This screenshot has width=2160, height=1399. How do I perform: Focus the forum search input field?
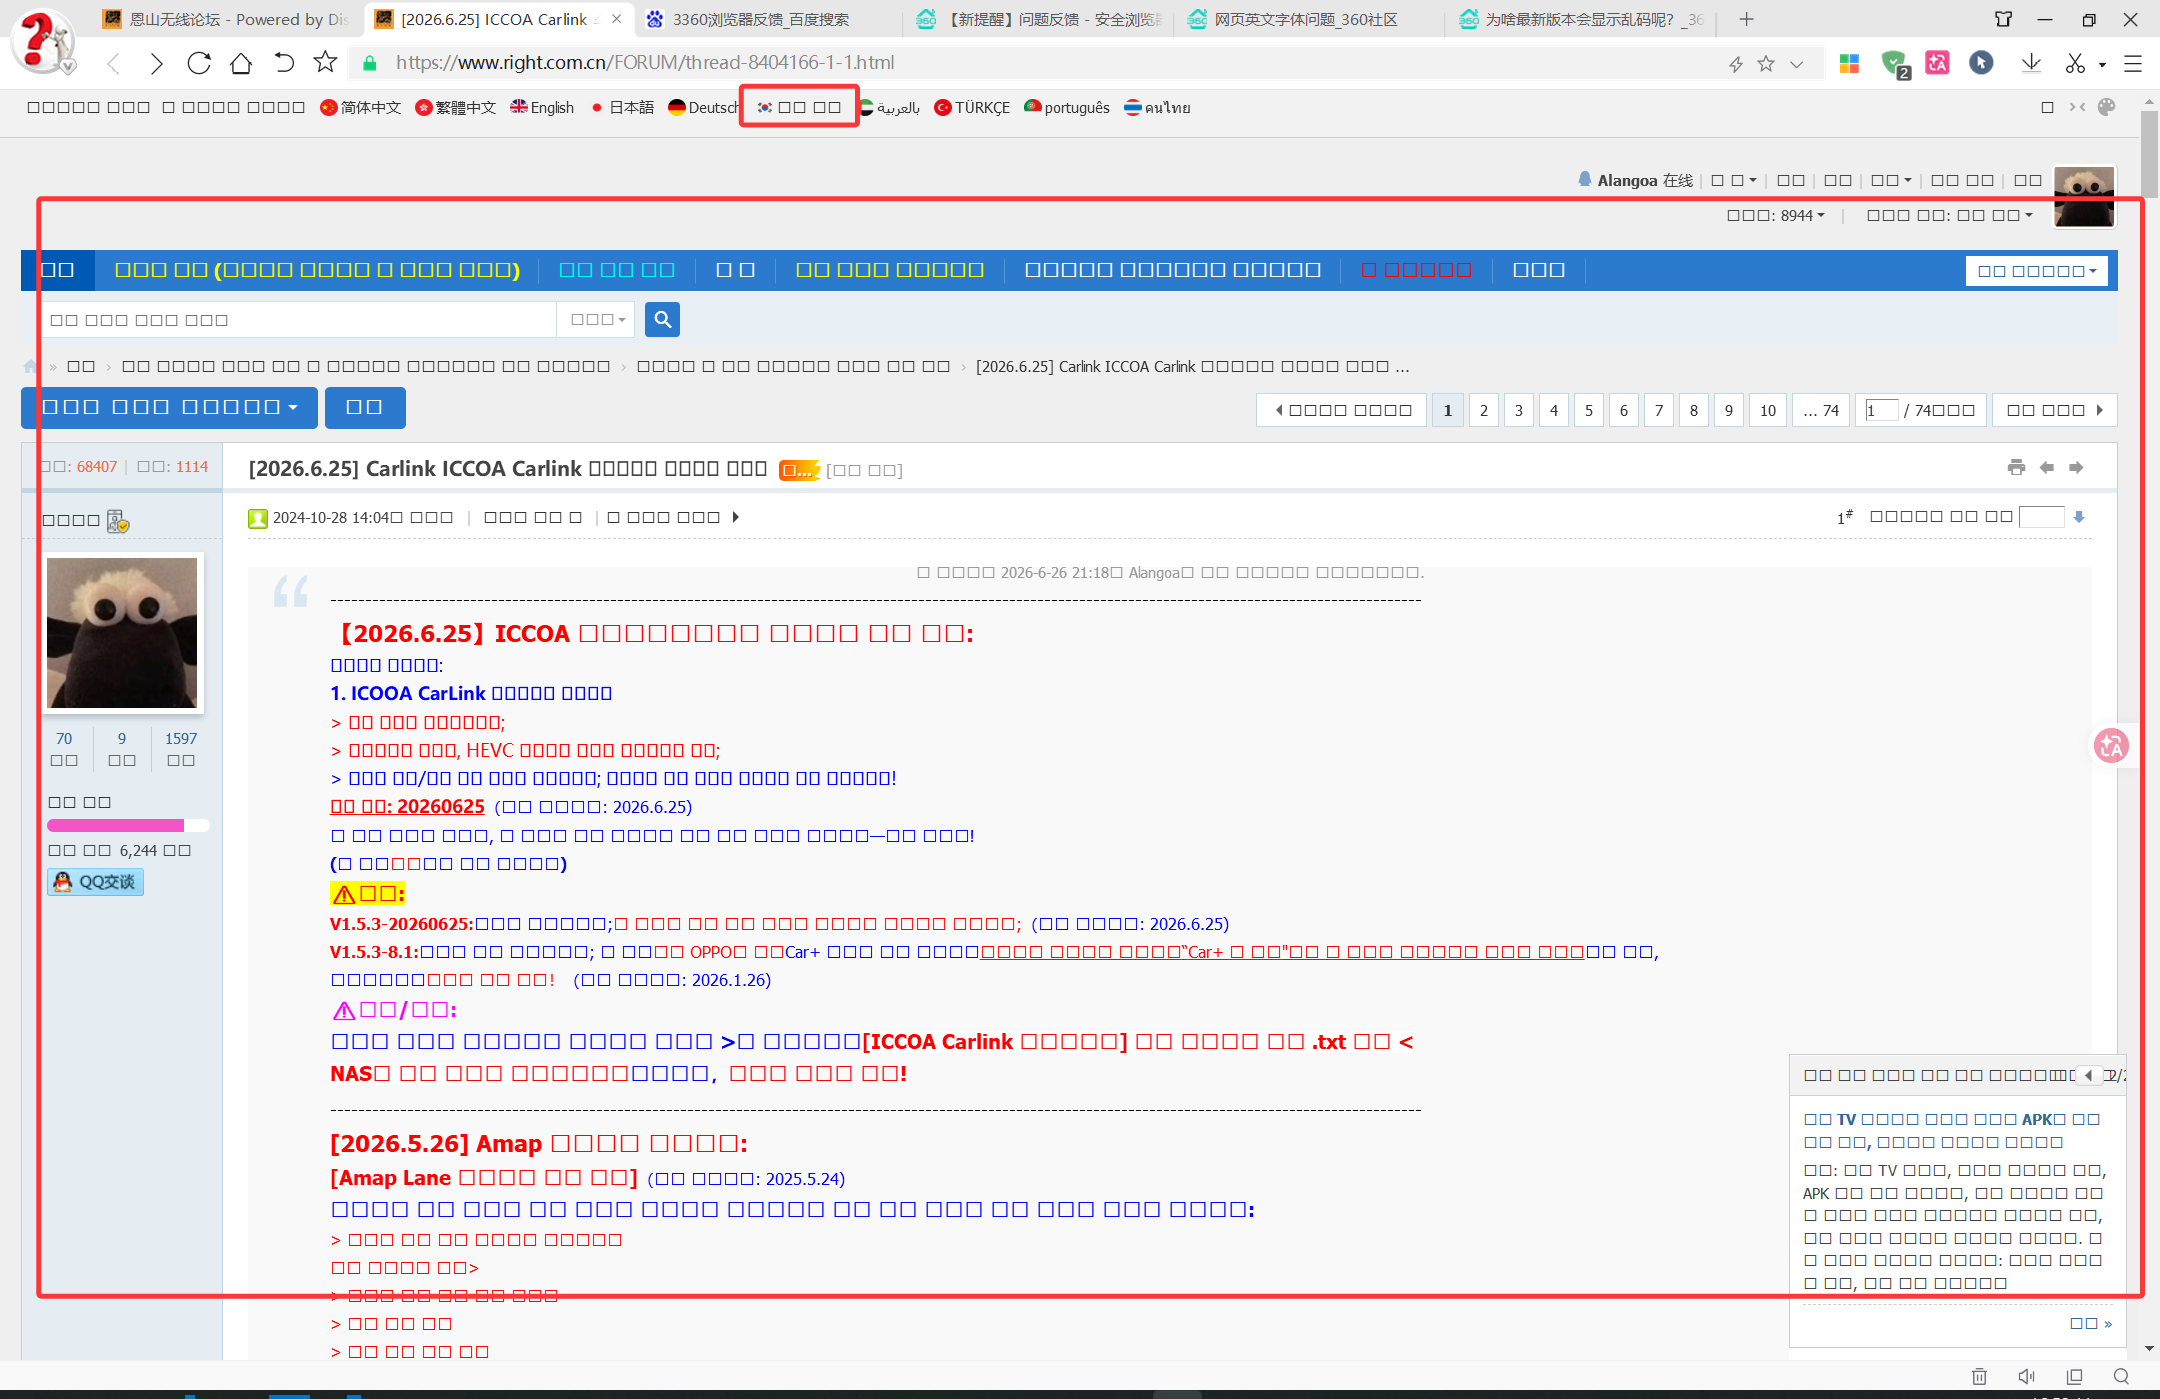coord(299,320)
